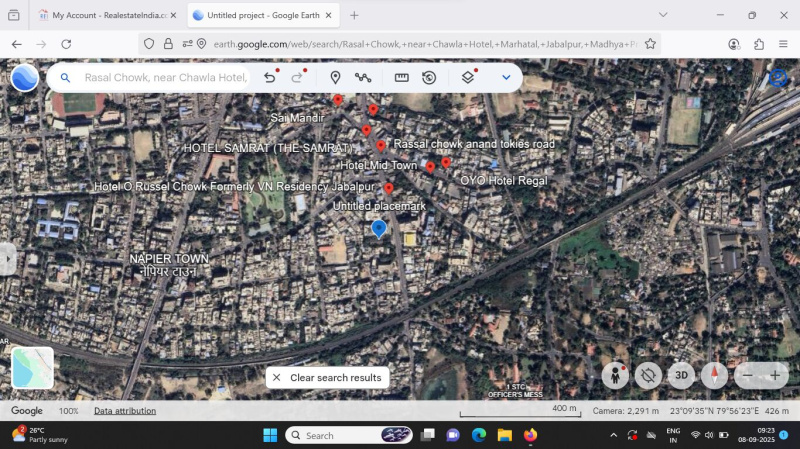
Task: Select Hotel O Russel Chowk pin
Action: point(389,188)
